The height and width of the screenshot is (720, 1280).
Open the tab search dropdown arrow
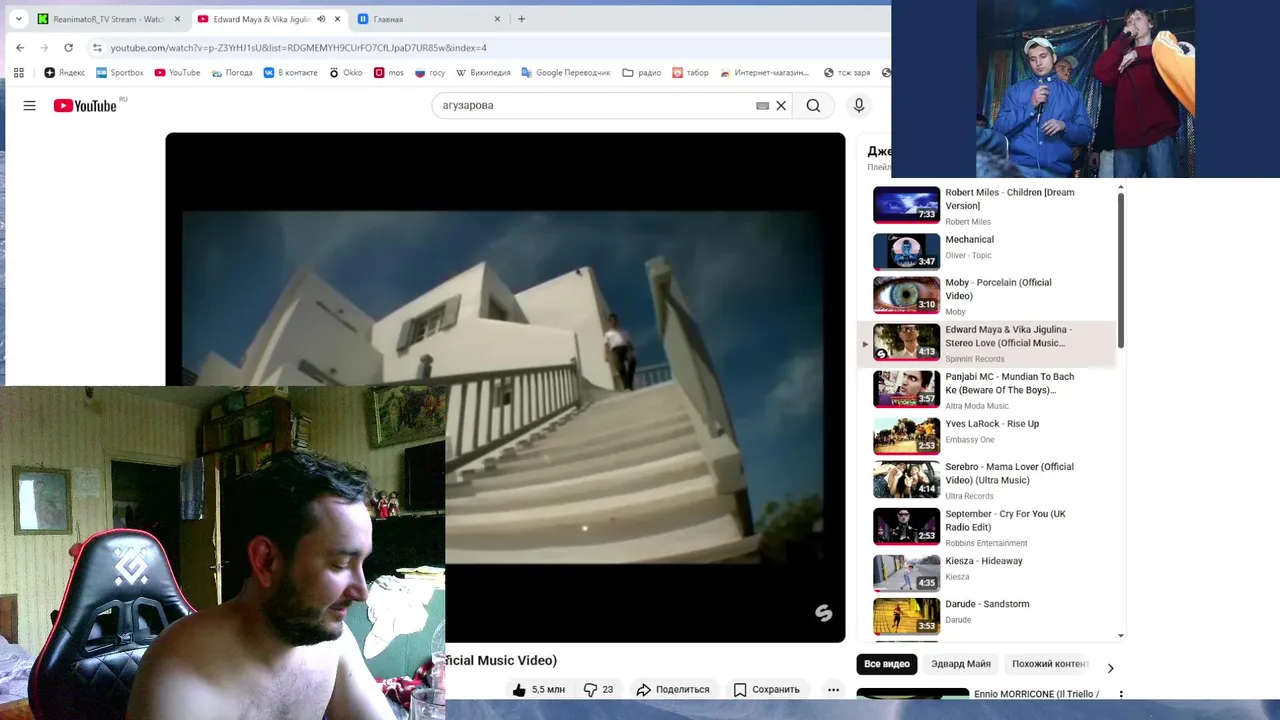(x=18, y=18)
